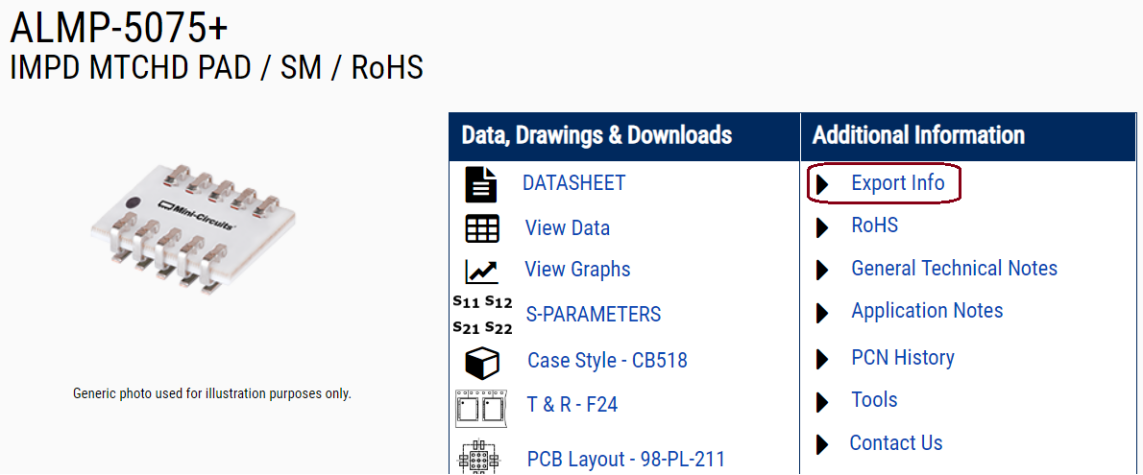The width and height of the screenshot is (1143, 475).
Task: Expand the Contact Us arrow
Action: (823, 444)
